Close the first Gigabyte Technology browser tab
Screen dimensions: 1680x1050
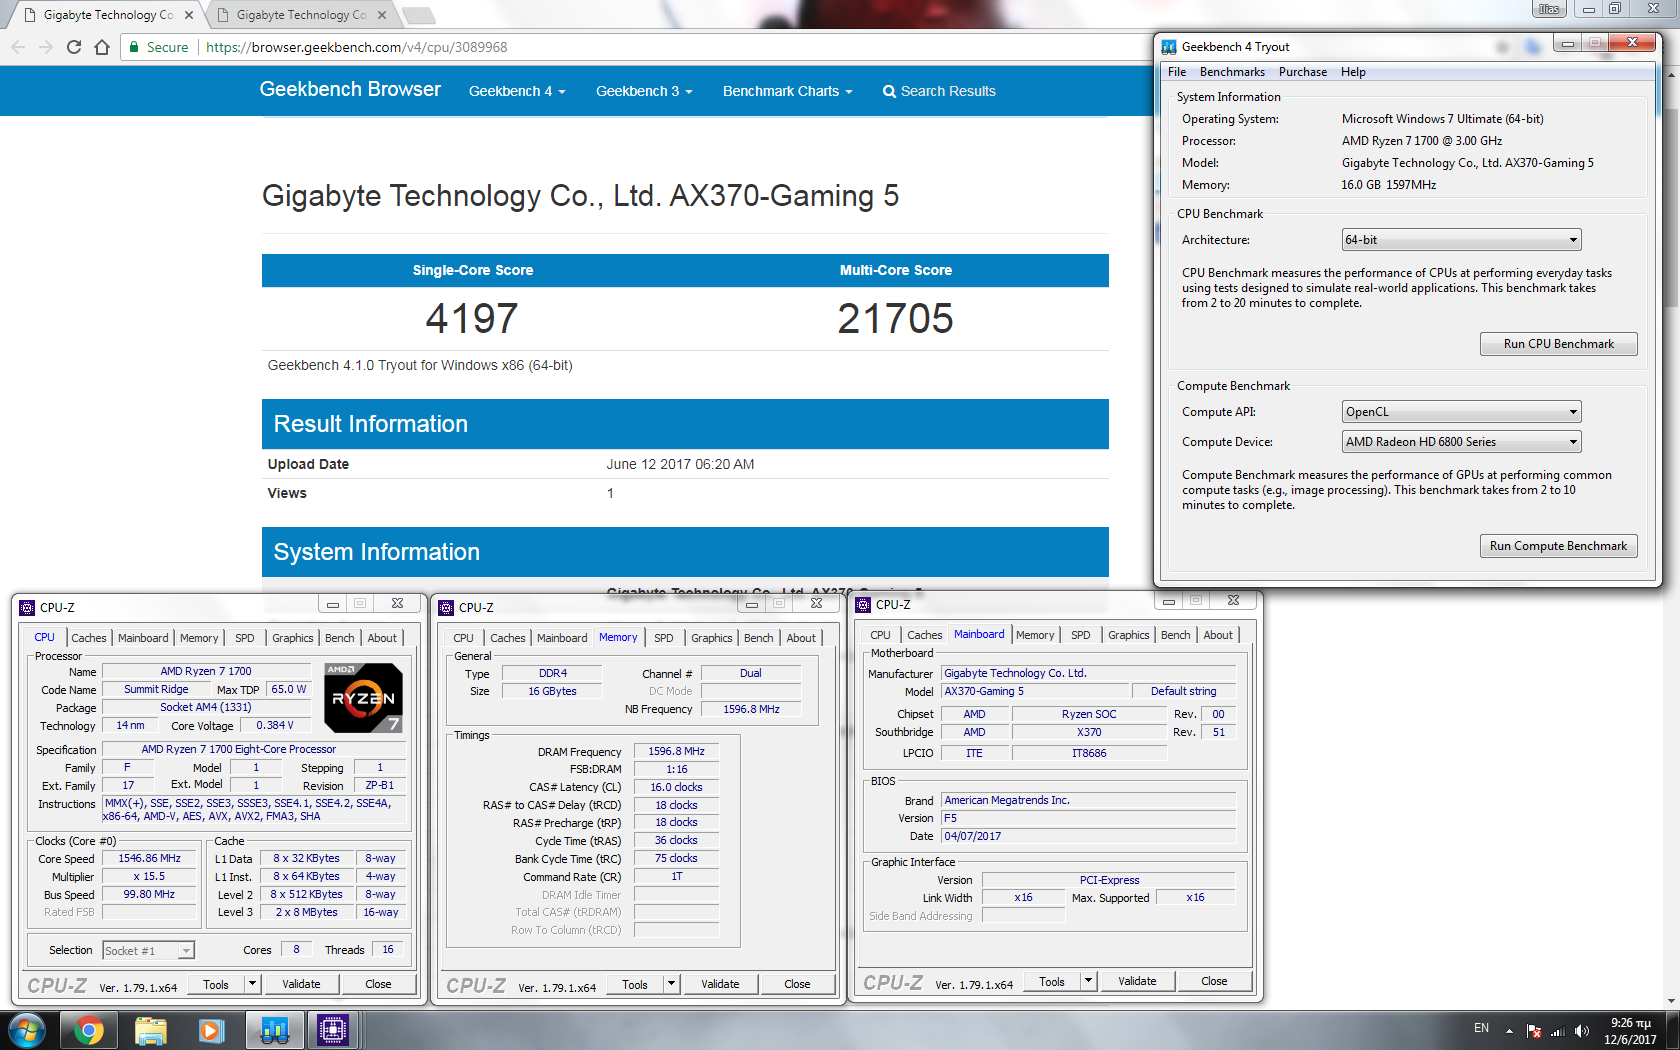(x=189, y=15)
